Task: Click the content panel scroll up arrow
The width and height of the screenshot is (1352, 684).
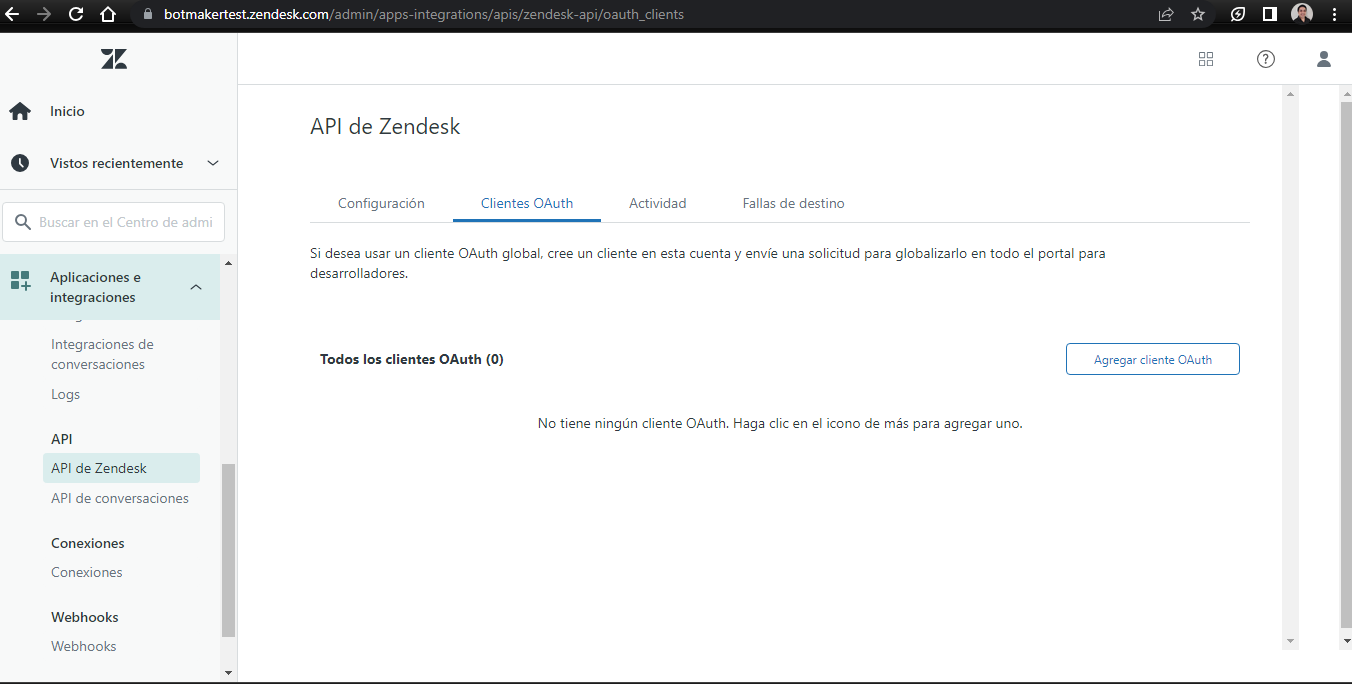Action: click(1290, 94)
